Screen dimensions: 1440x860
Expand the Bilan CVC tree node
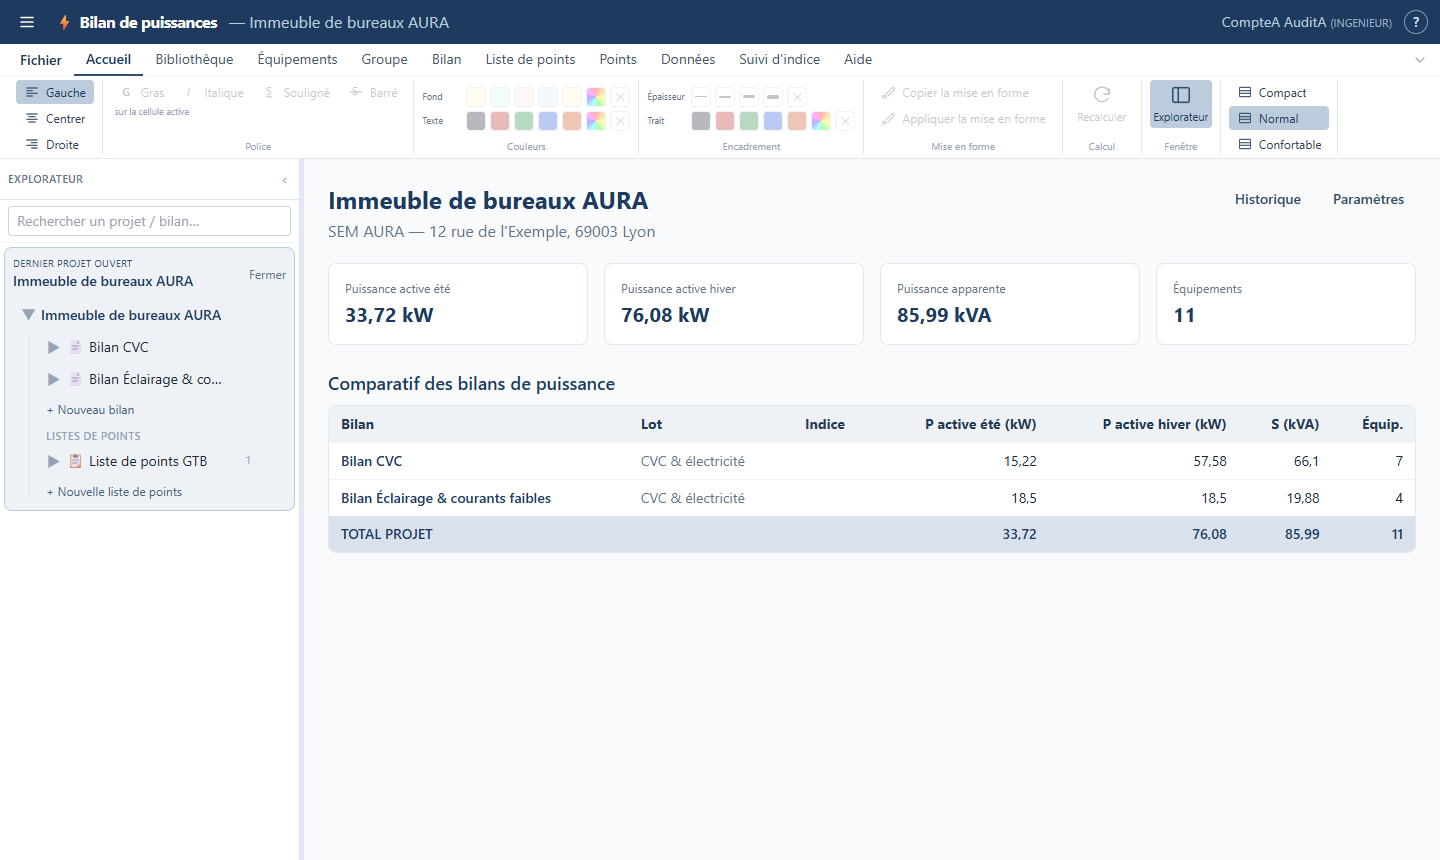[x=54, y=347]
